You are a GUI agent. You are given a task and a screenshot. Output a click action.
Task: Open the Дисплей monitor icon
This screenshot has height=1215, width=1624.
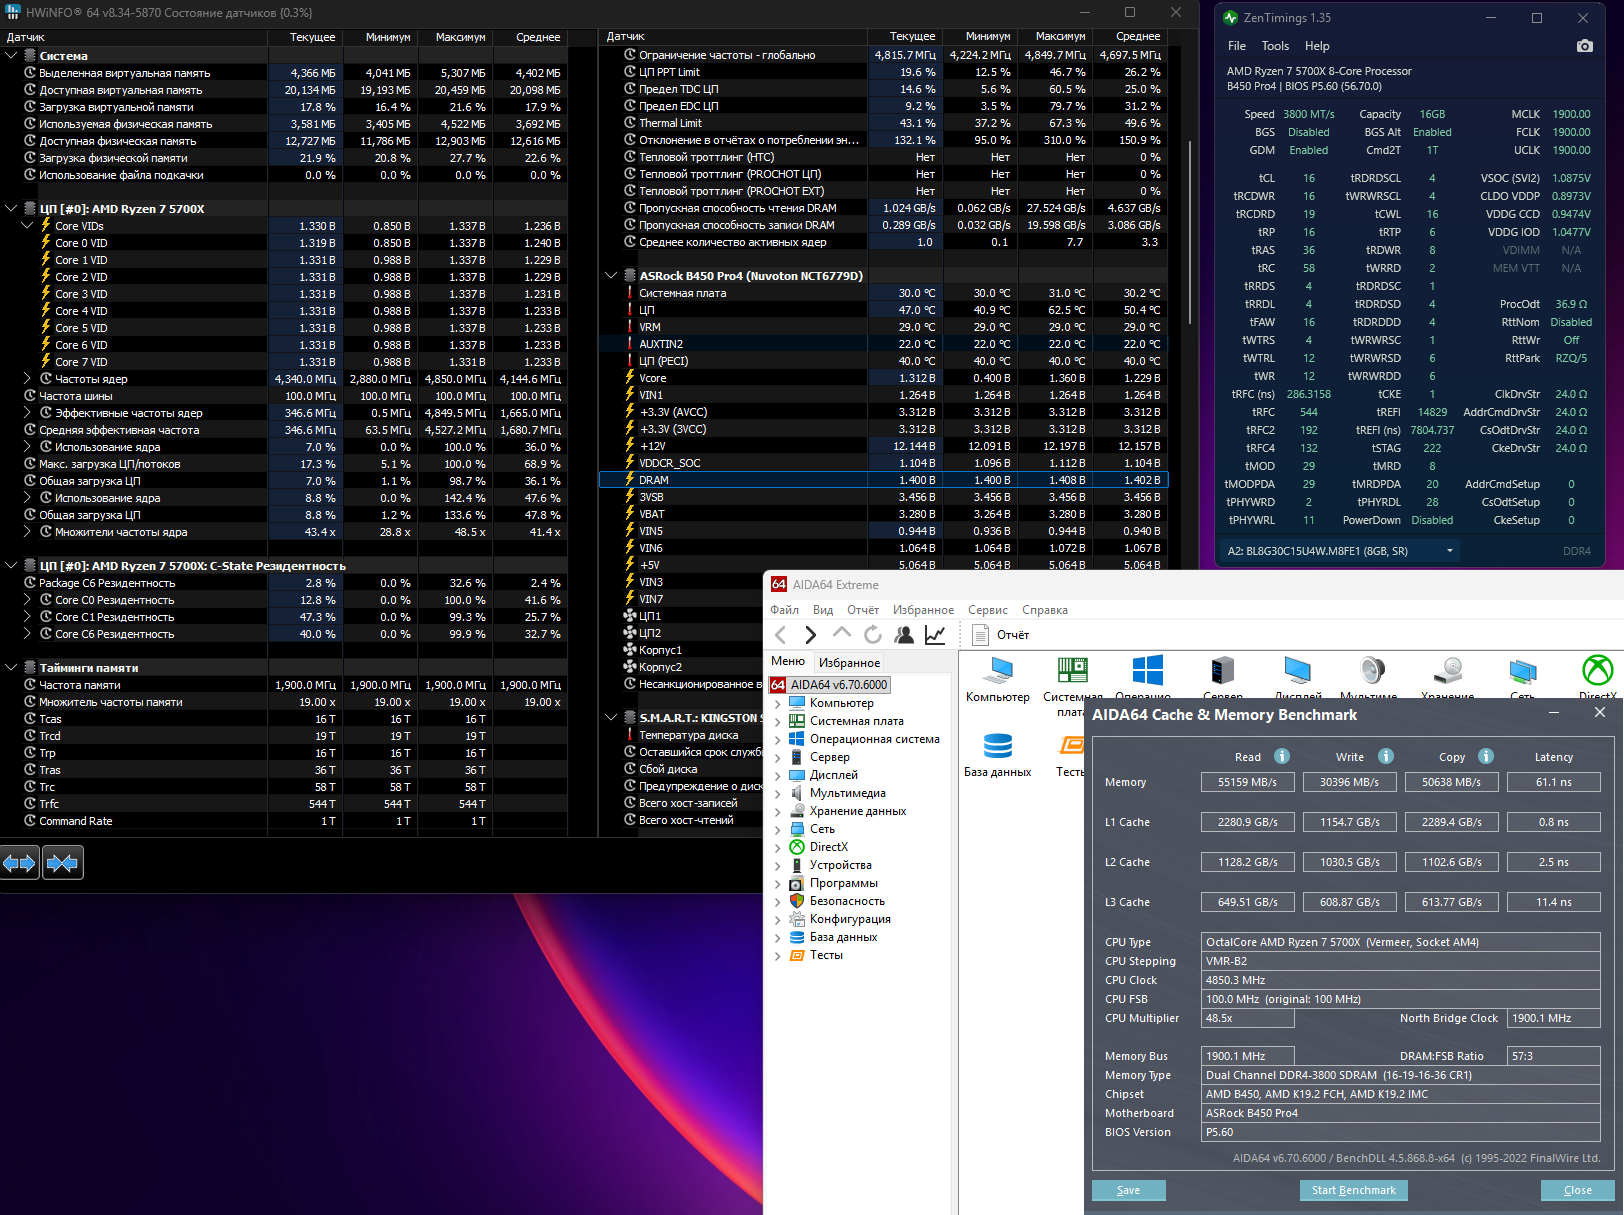[x=1298, y=670]
